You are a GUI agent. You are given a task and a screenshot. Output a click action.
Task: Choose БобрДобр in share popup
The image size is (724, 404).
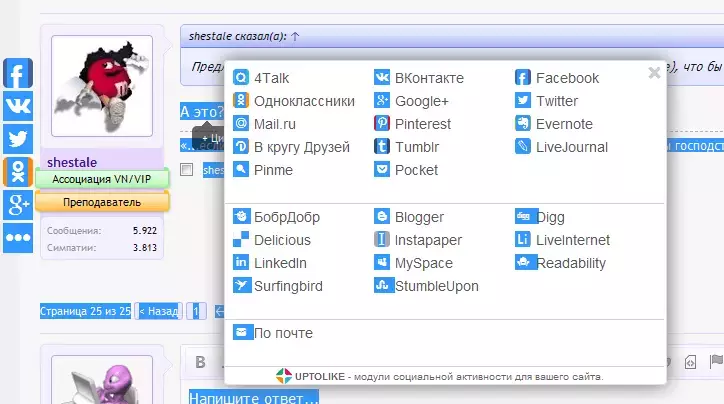coord(277,217)
